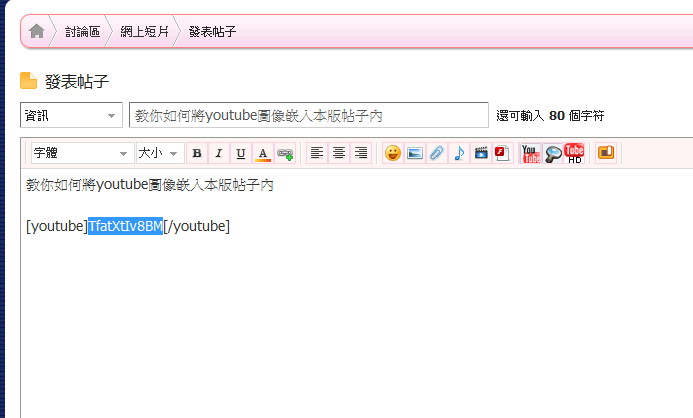
Task: Open the smiley emoticon picker
Action: 393,153
